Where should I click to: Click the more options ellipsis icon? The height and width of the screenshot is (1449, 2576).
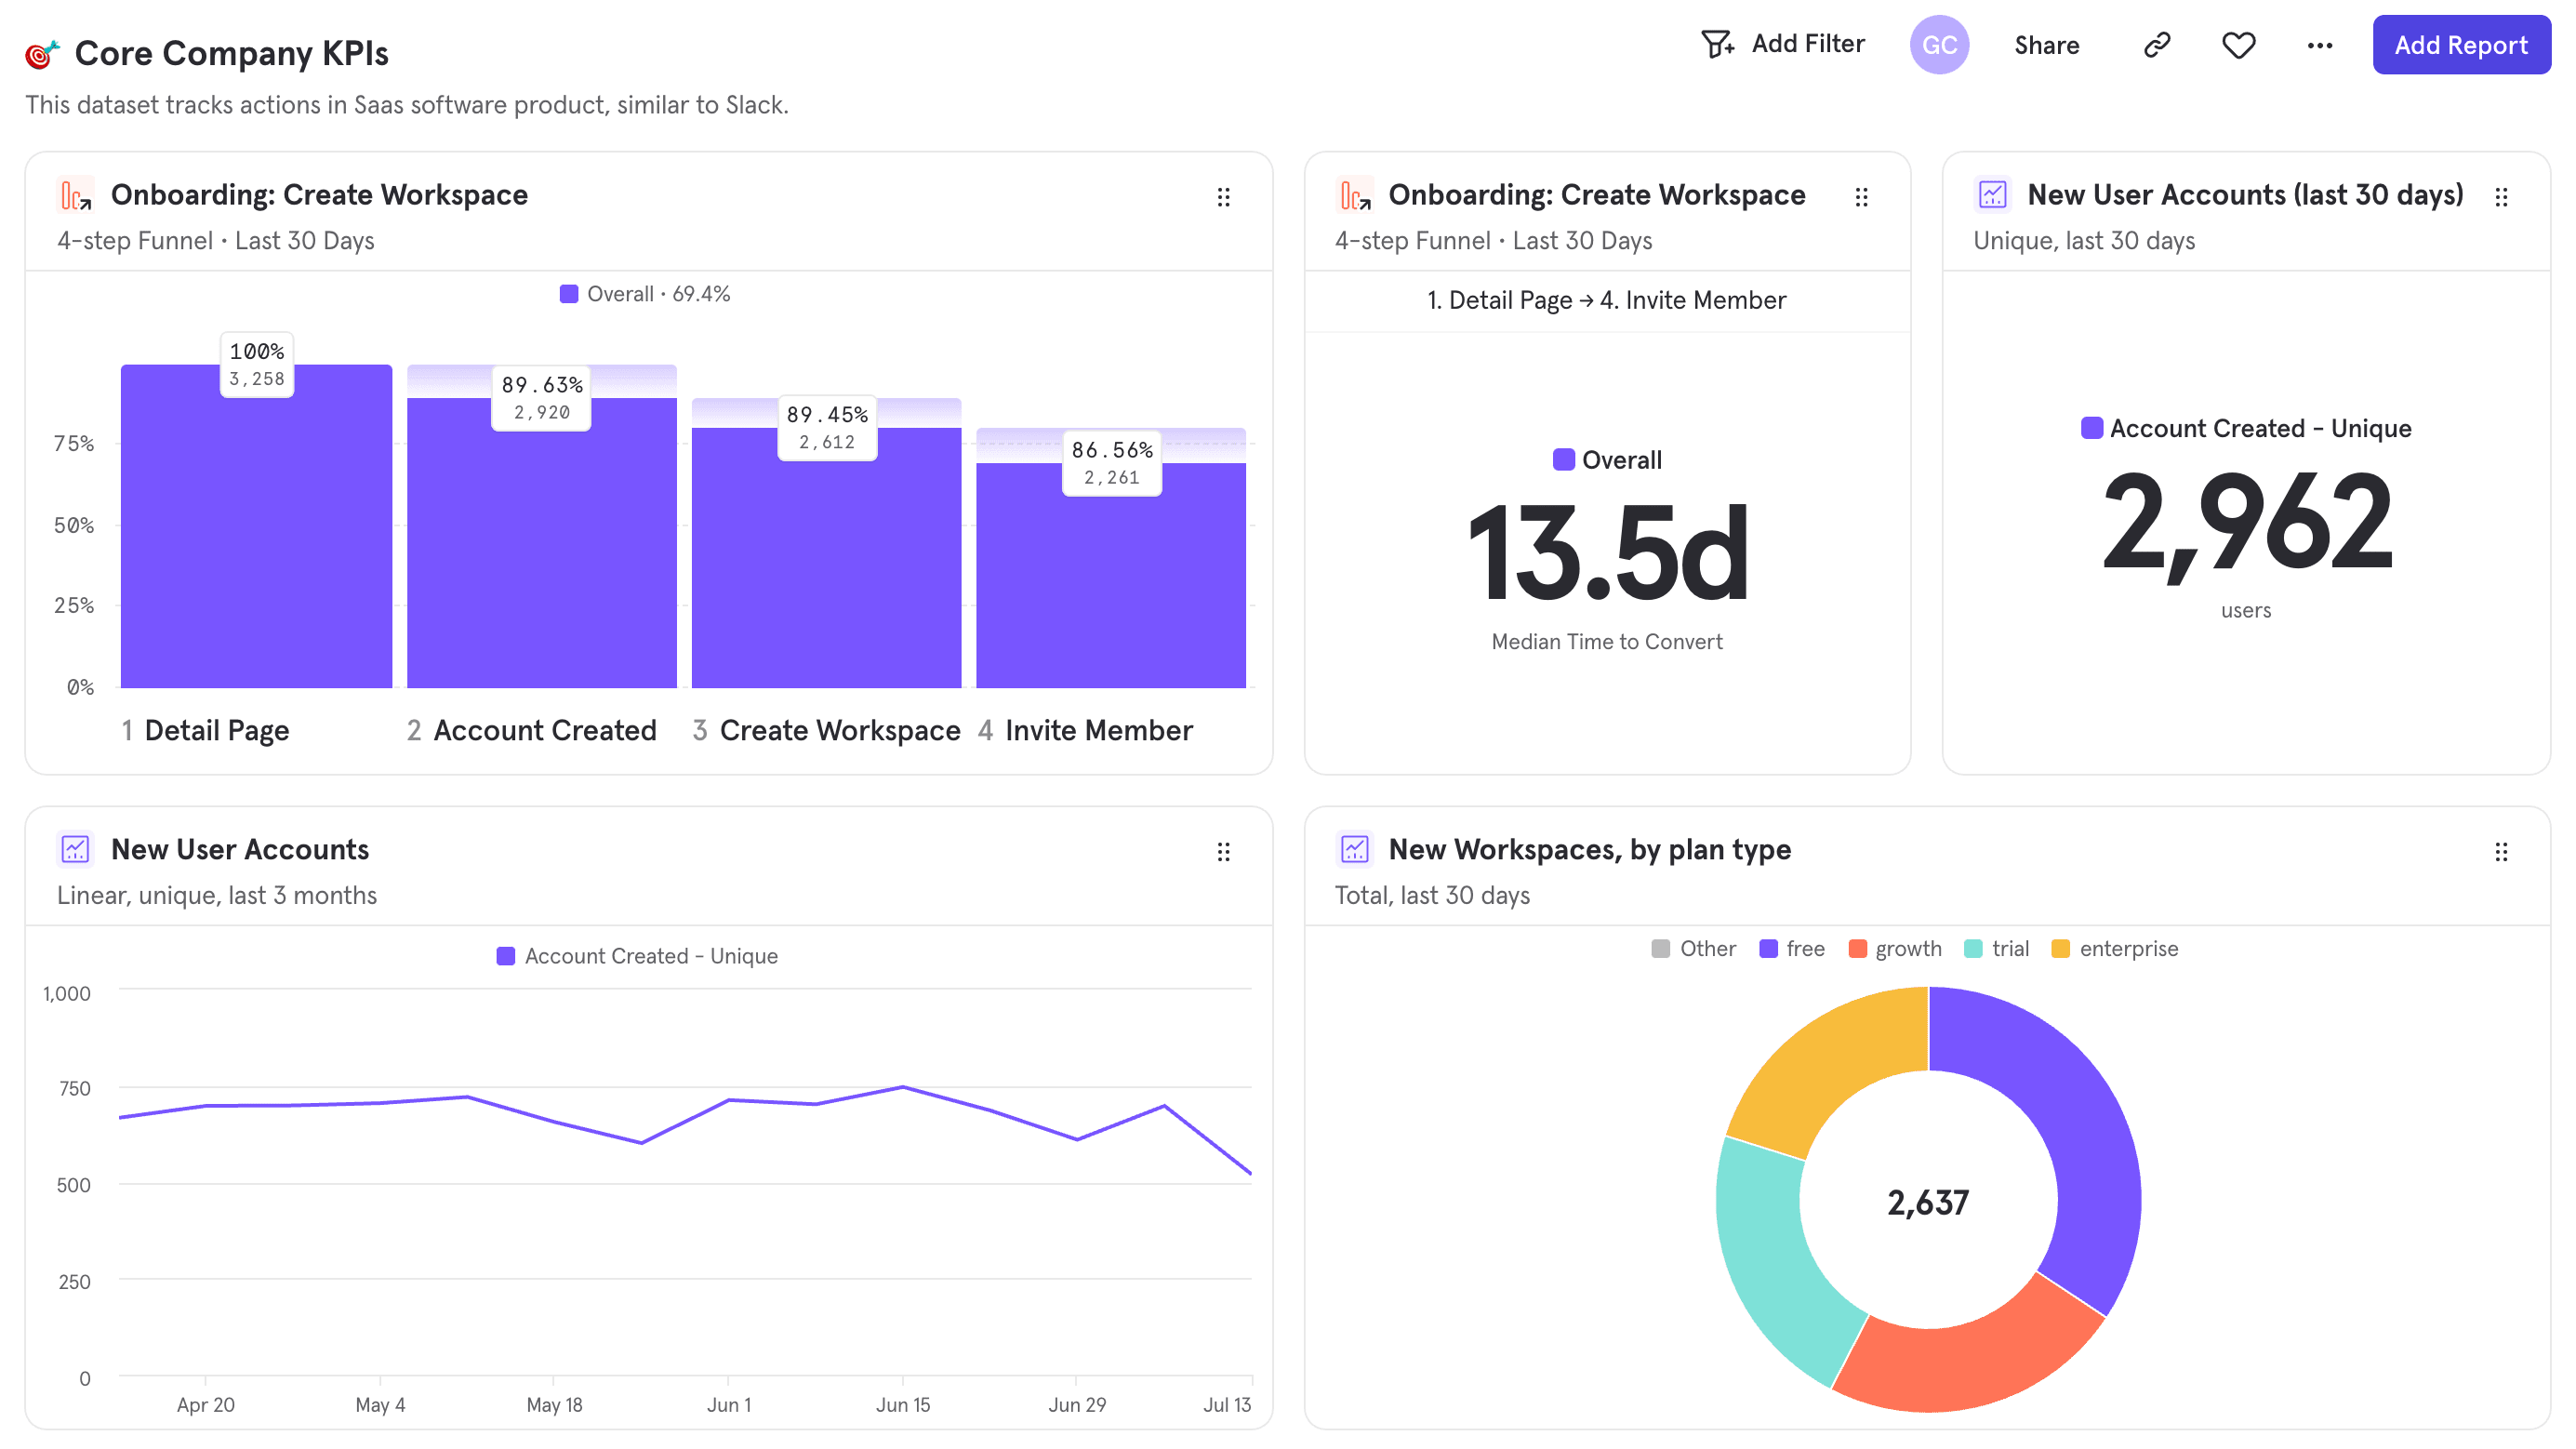click(2319, 46)
